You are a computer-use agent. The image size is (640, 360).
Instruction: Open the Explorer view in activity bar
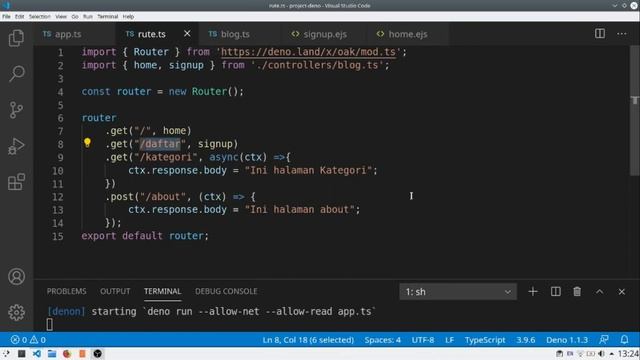coord(16,38)
